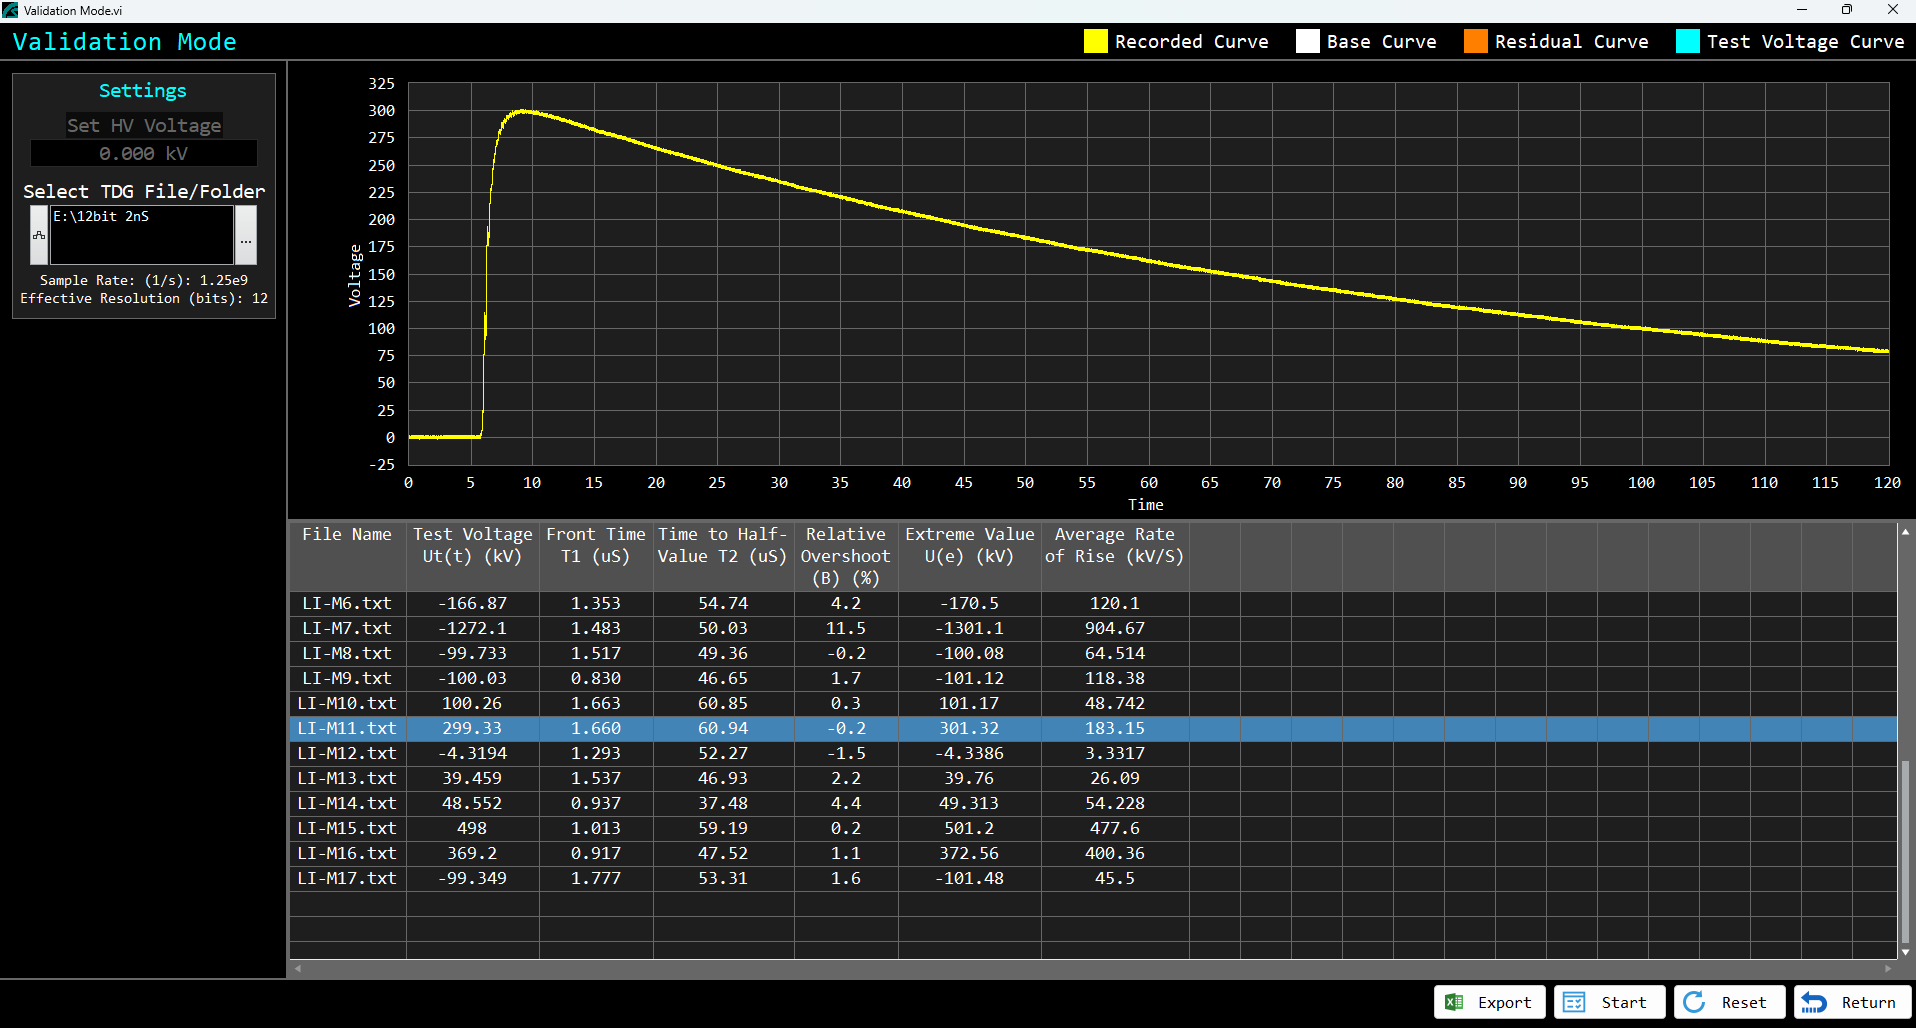Image resolution: width=1916 pixels, height=1028 pixels.
Task: Click the Sample Rate readout text
Action: pyautogui.click(x=144, y=280)
